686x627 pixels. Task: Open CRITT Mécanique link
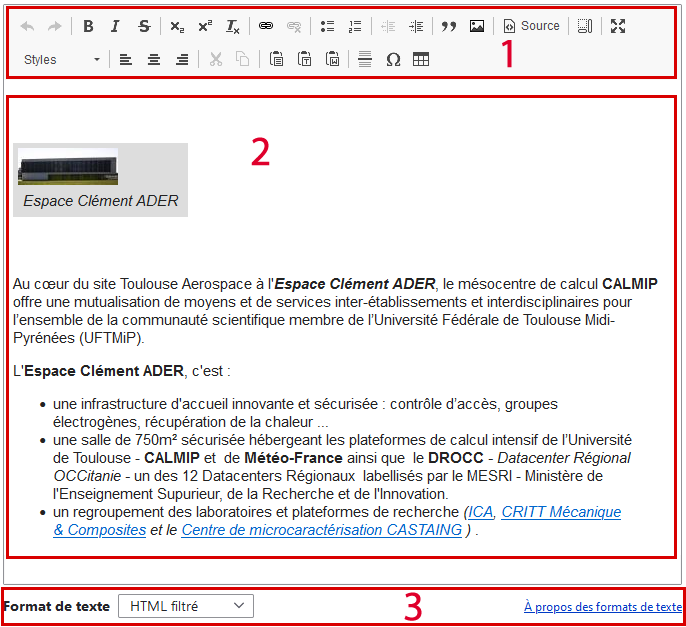coord(561,512)
